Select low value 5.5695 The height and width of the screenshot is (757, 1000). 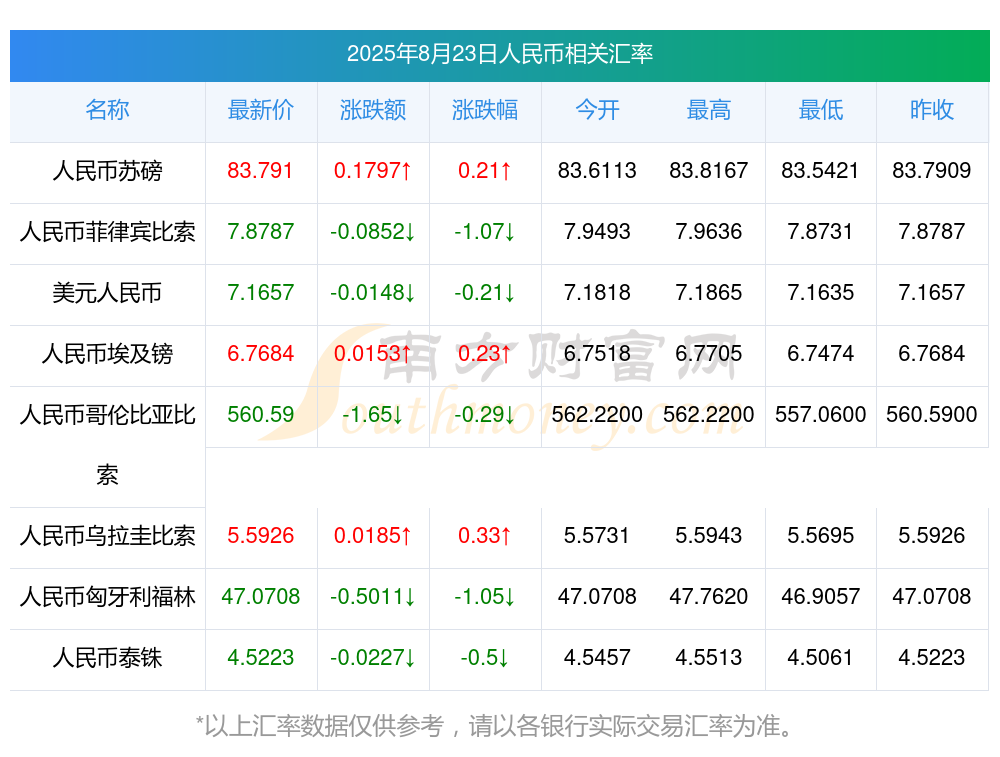pyautogui.click(x=820, y=536)
